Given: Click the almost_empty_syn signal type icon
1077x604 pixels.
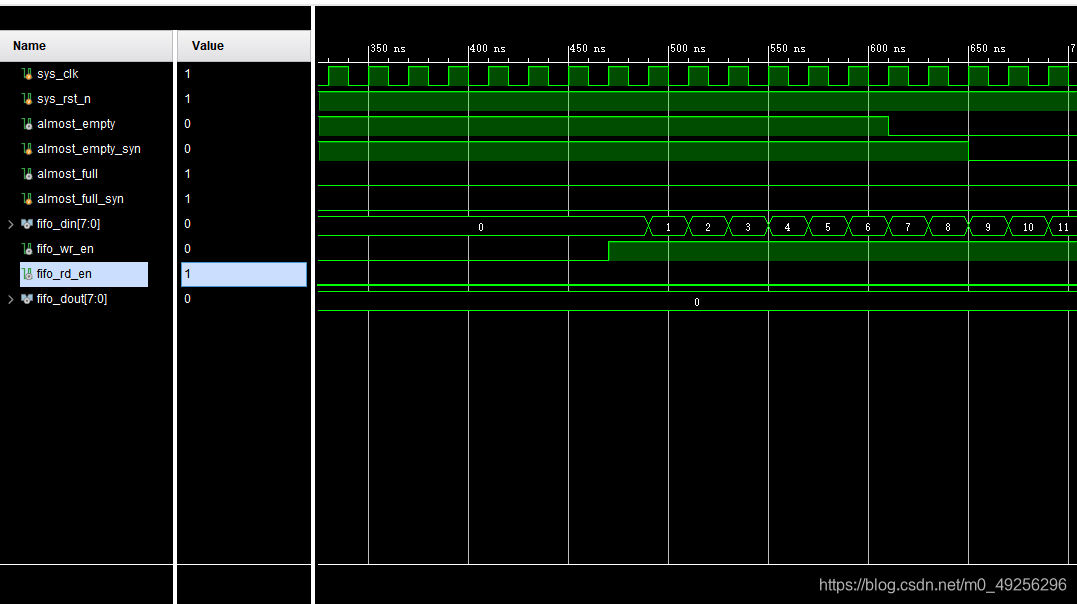Looking at the screenshot, I should 27,148.
